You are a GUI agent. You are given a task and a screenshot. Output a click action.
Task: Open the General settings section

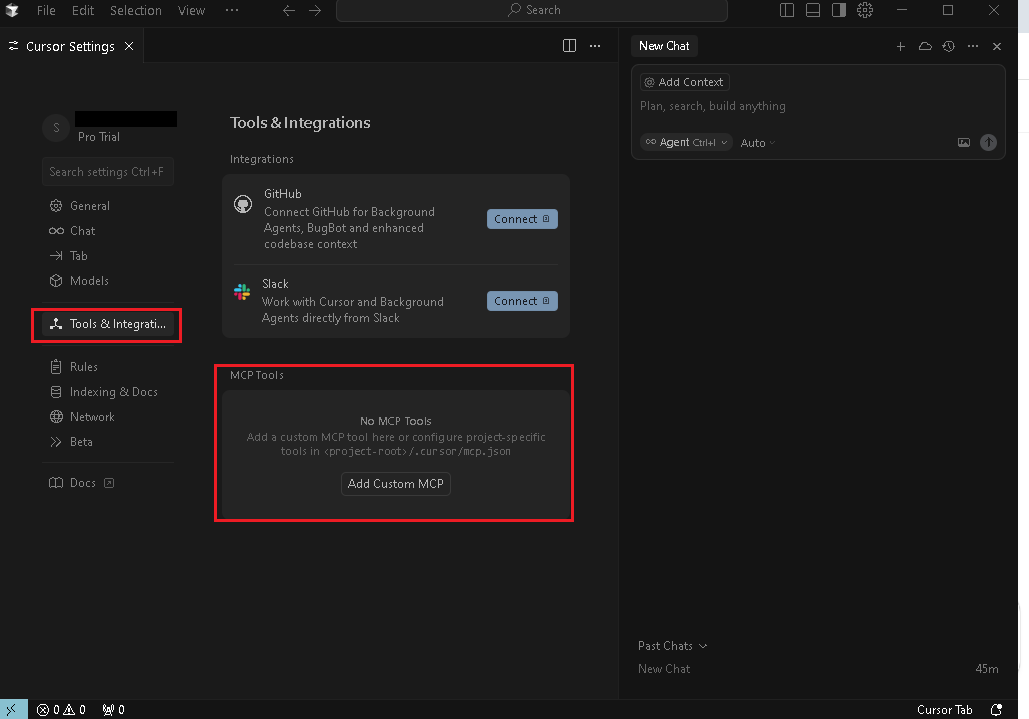click(x=89, y=206)
